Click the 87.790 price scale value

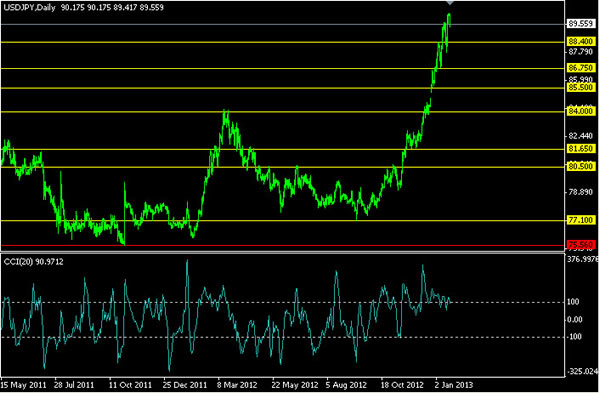click(x=580, y=51)
